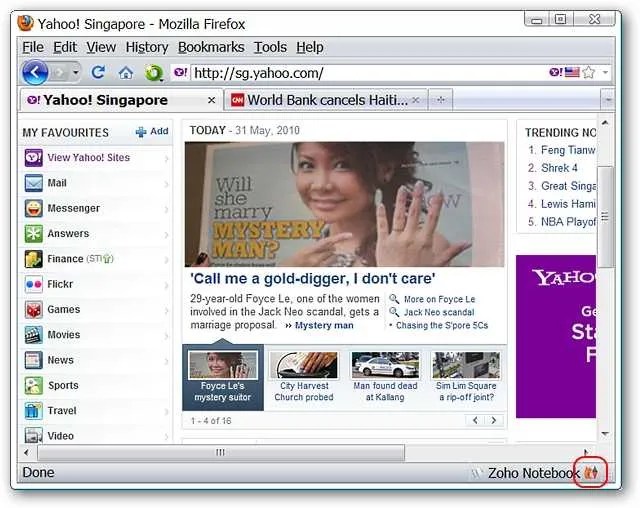Screen dimensions: 640x508
Task: Click the Video icon
Action: (x=33, y=435)
